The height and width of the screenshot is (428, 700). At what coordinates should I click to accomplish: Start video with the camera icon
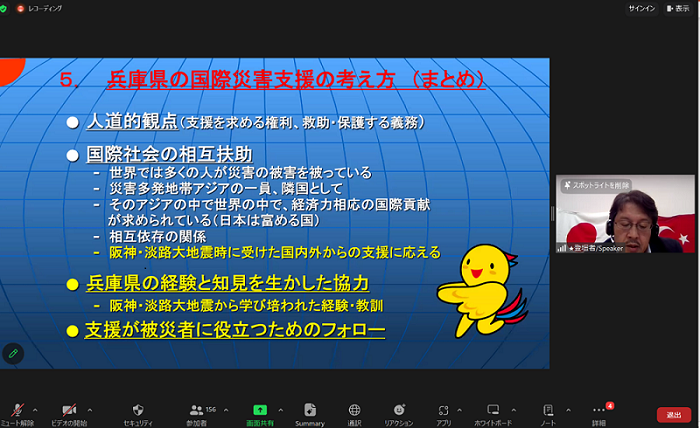(69, 410)
